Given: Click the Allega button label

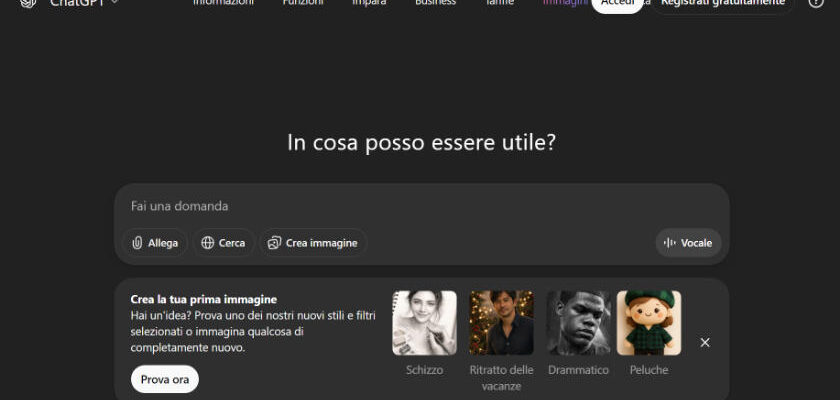Looking at the screenshot, I should point(163,243).
